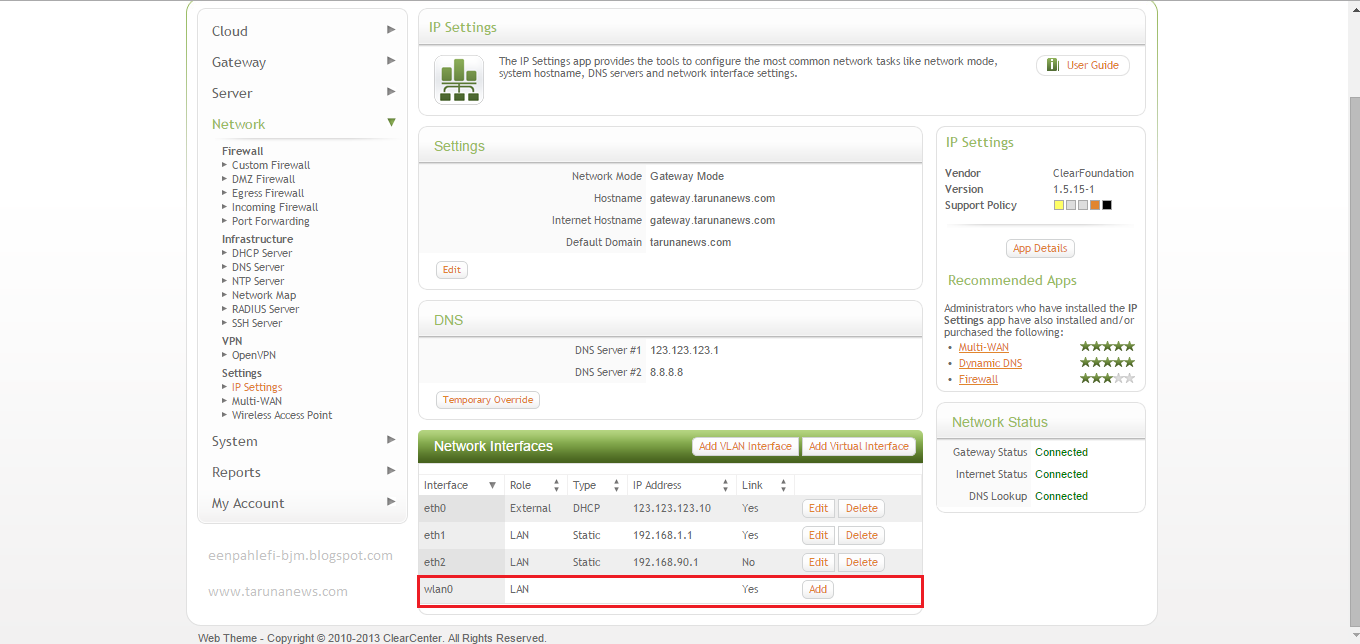Sort the Type column using its arrows
Image resolution: width=1360 pixels, height=644 pixels.
click(x=615, y=485)
